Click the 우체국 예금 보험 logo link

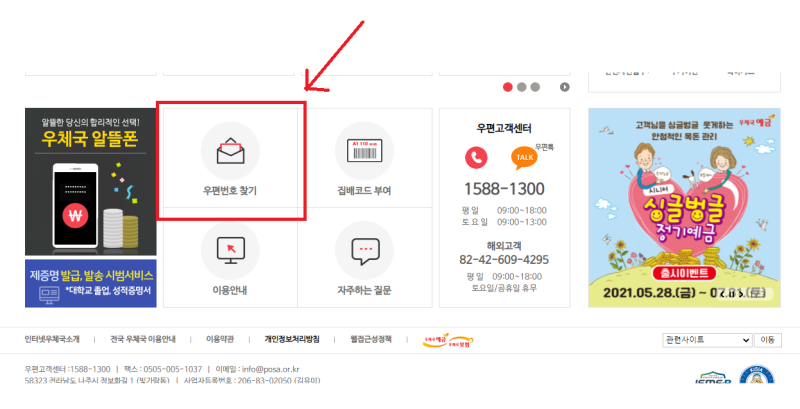(x=448, y=340)
